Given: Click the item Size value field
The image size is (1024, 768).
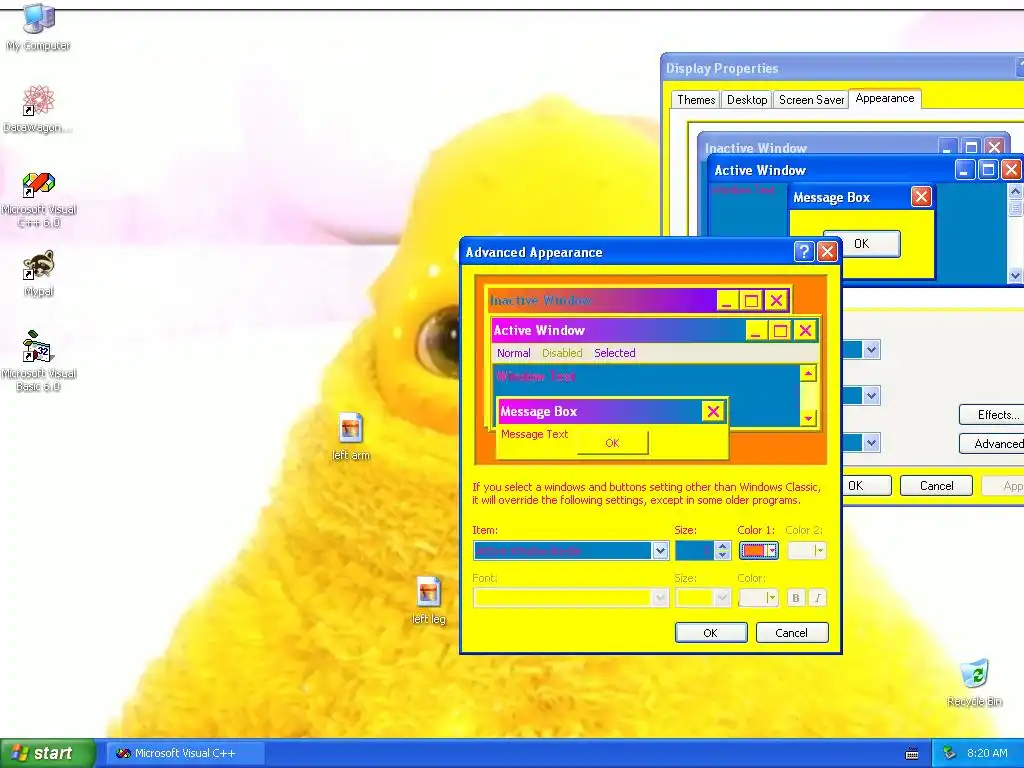Looking at the screenshot, I should click(x=694, y=551).
